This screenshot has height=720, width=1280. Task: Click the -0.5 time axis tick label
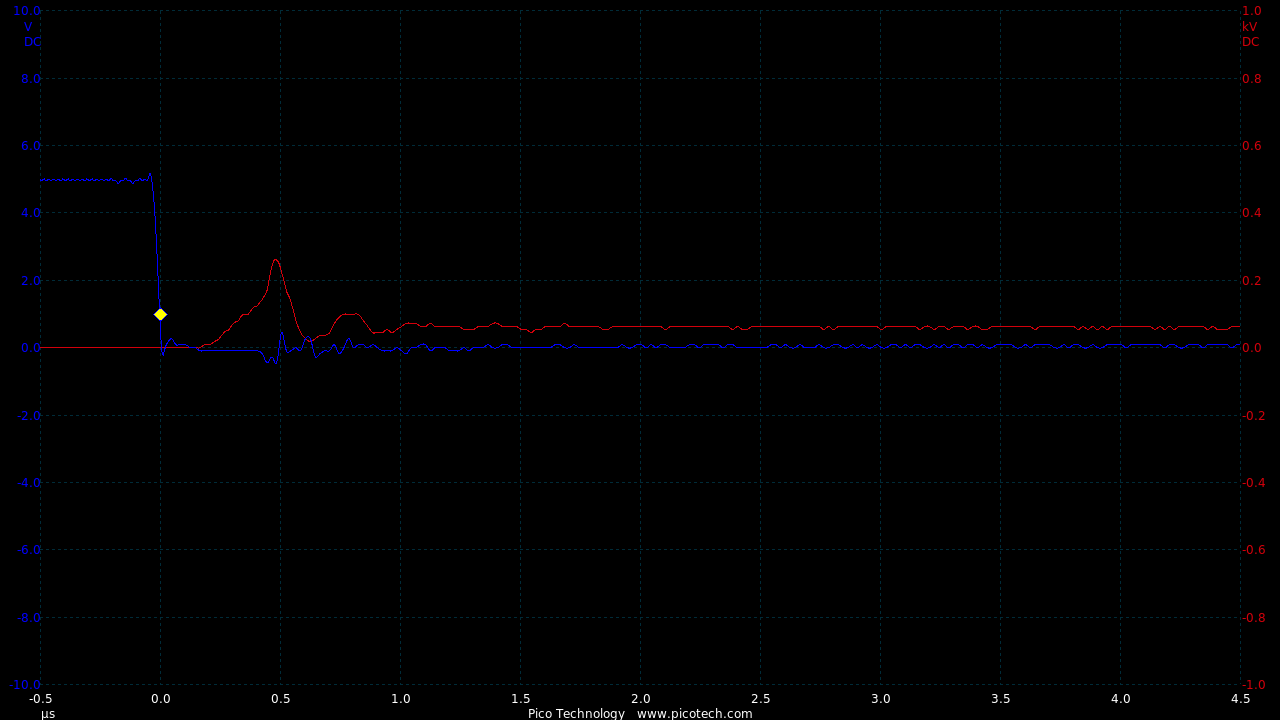[41, 699]
